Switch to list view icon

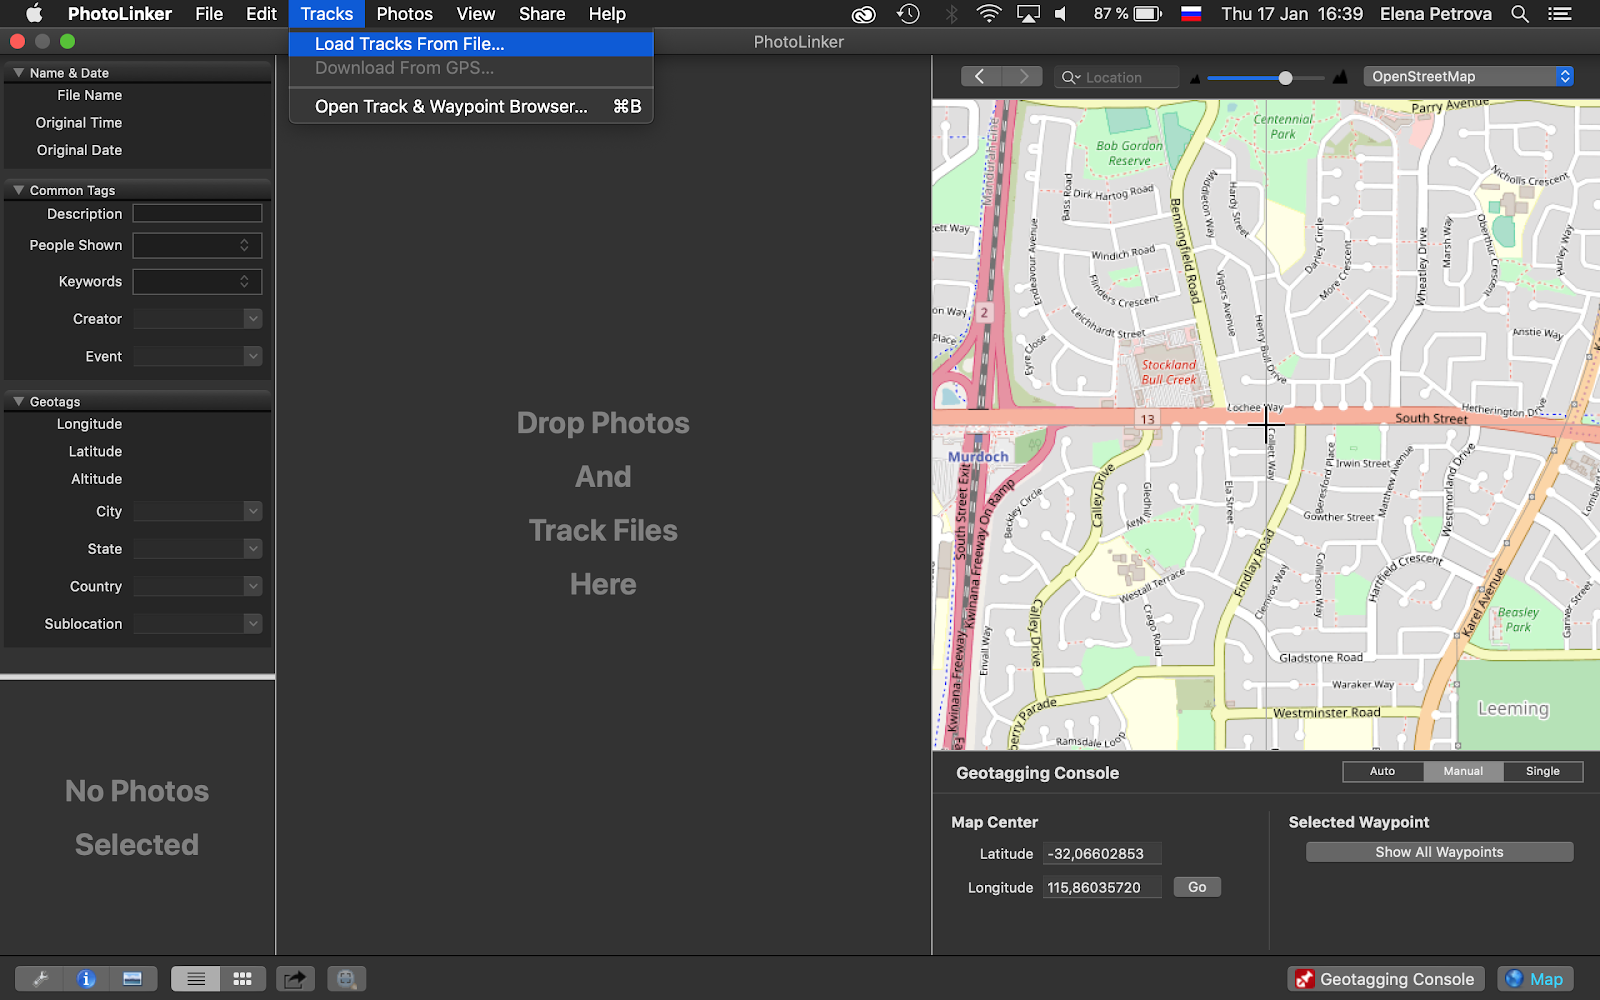[196, 979]
